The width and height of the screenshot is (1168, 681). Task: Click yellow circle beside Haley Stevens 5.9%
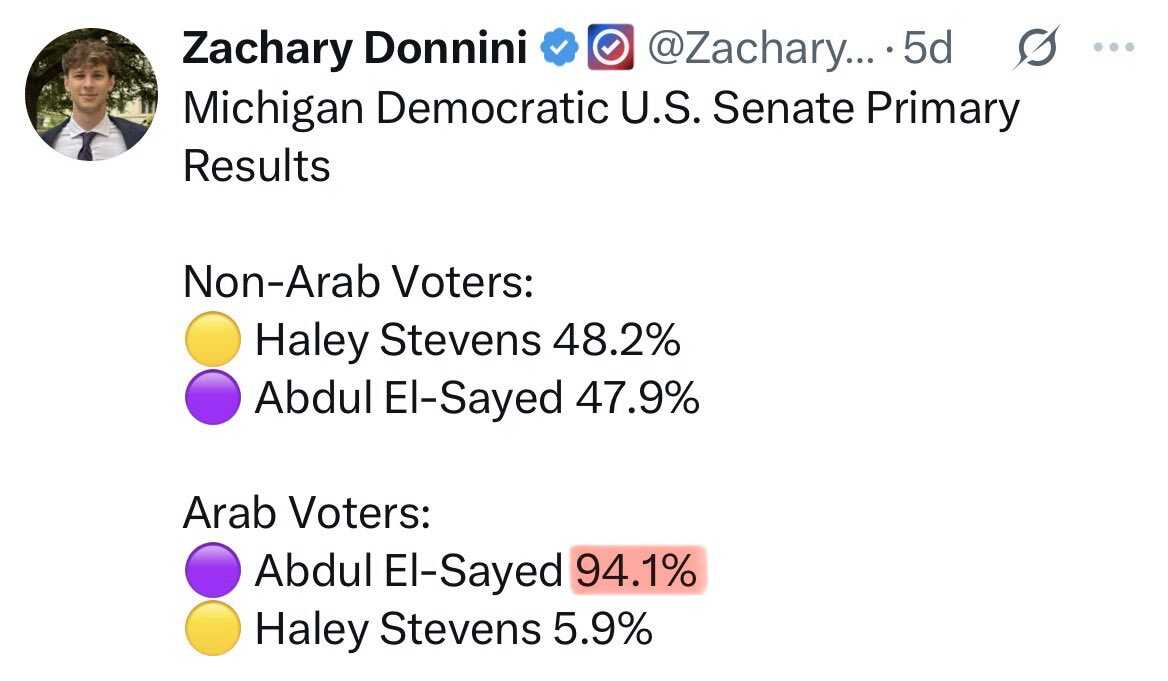(212, 628)
